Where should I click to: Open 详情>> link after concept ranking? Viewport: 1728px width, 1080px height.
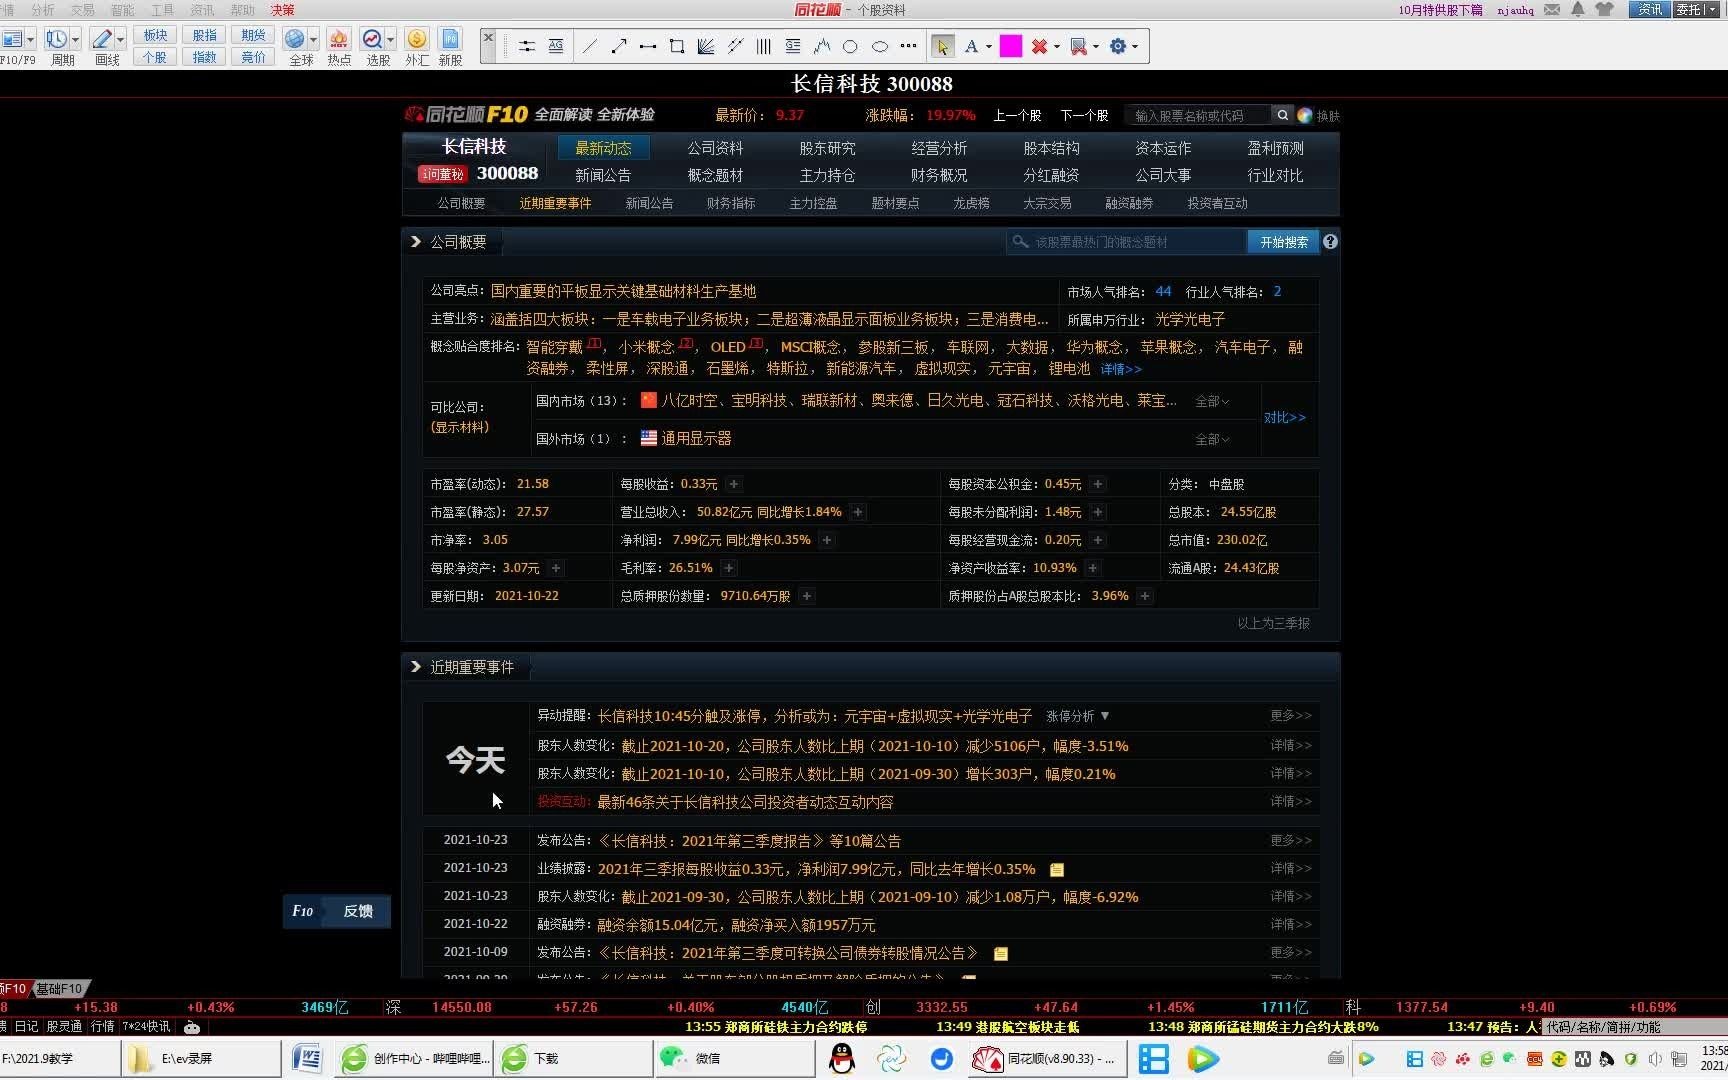(1121, 369)
